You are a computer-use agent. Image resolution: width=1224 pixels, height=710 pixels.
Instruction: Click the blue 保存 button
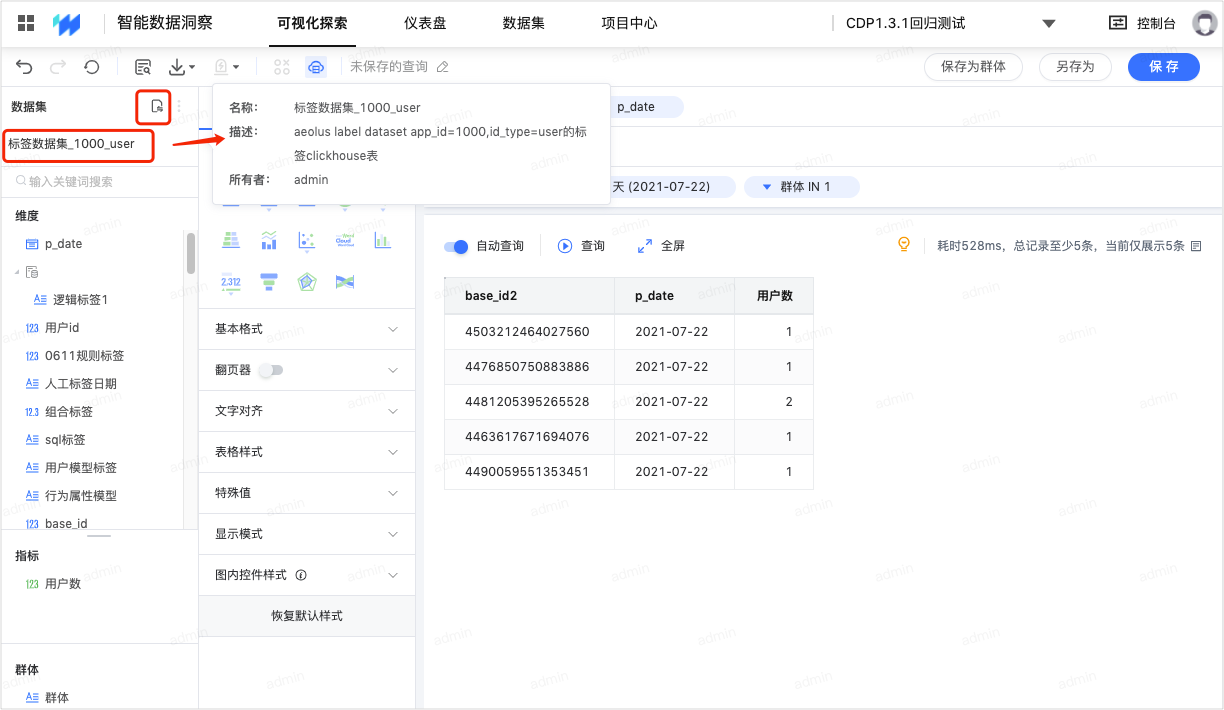(x=1164, y=67)
